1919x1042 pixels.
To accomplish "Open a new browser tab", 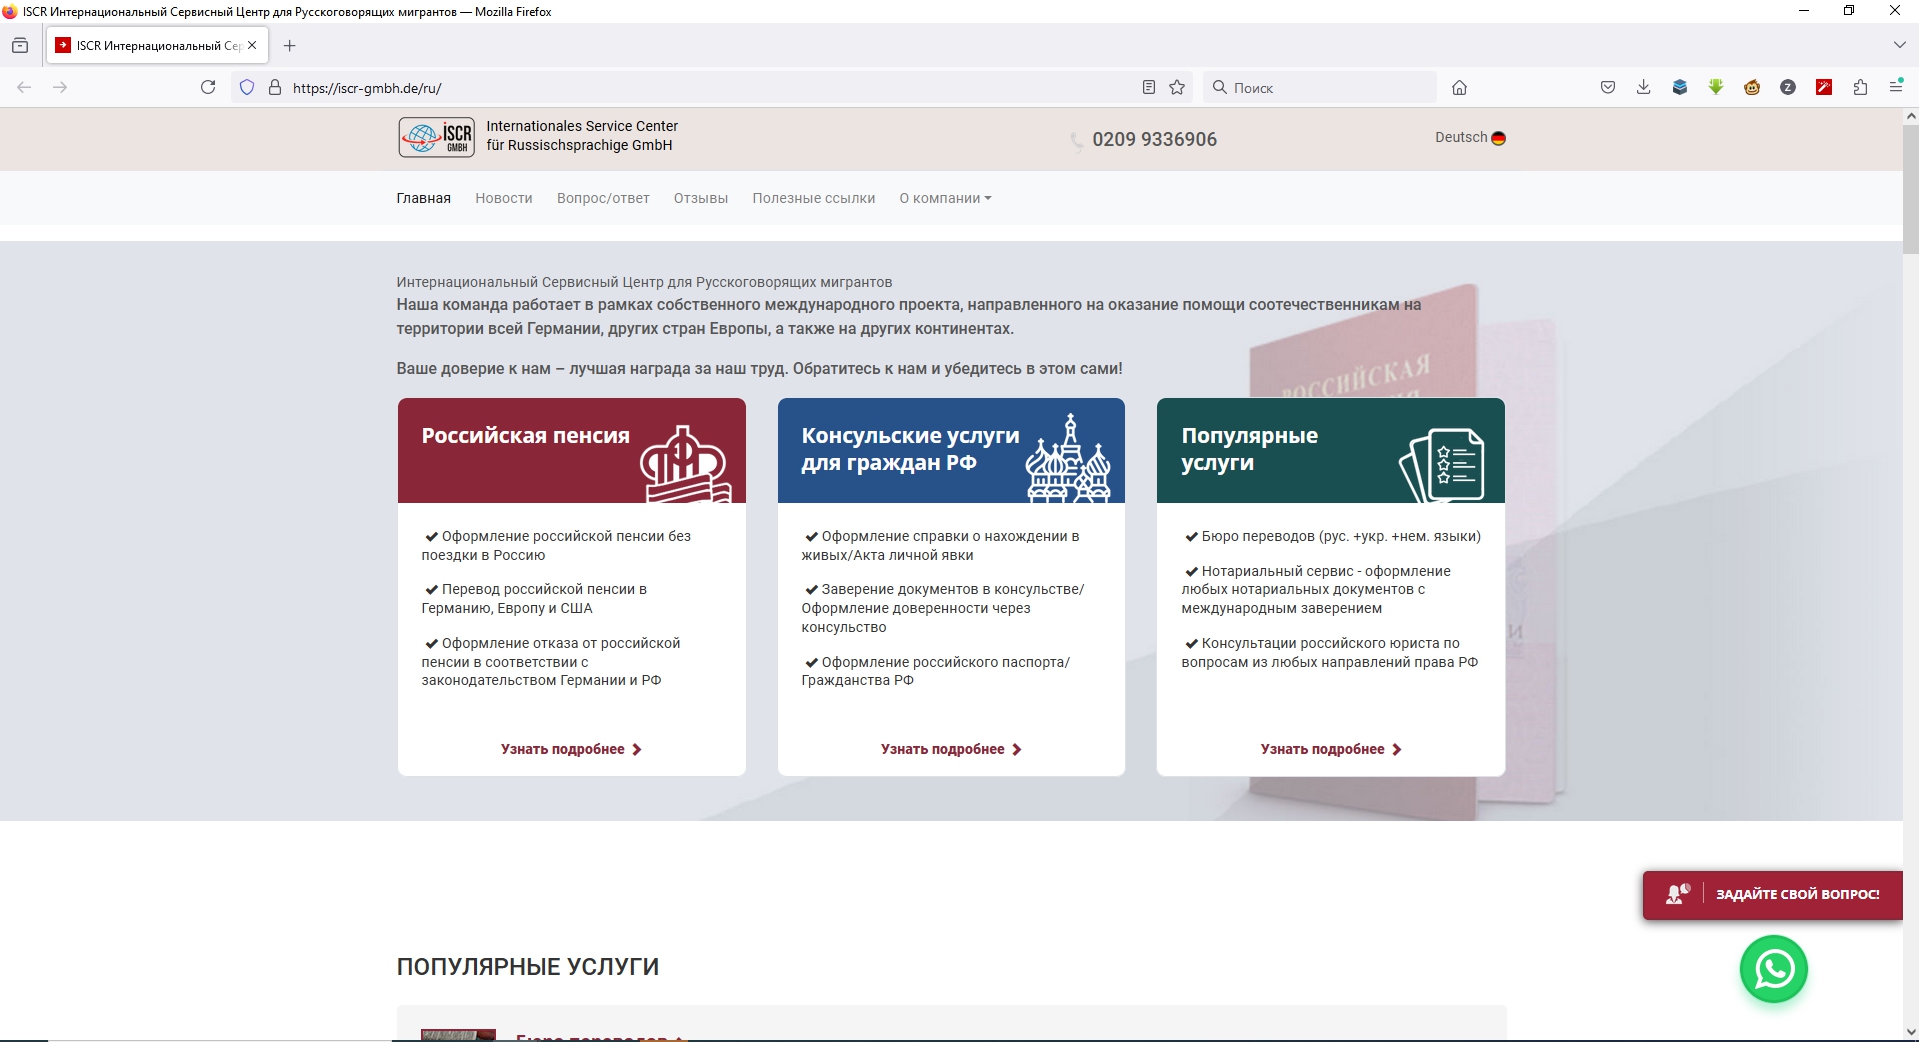I will point(290,45).
